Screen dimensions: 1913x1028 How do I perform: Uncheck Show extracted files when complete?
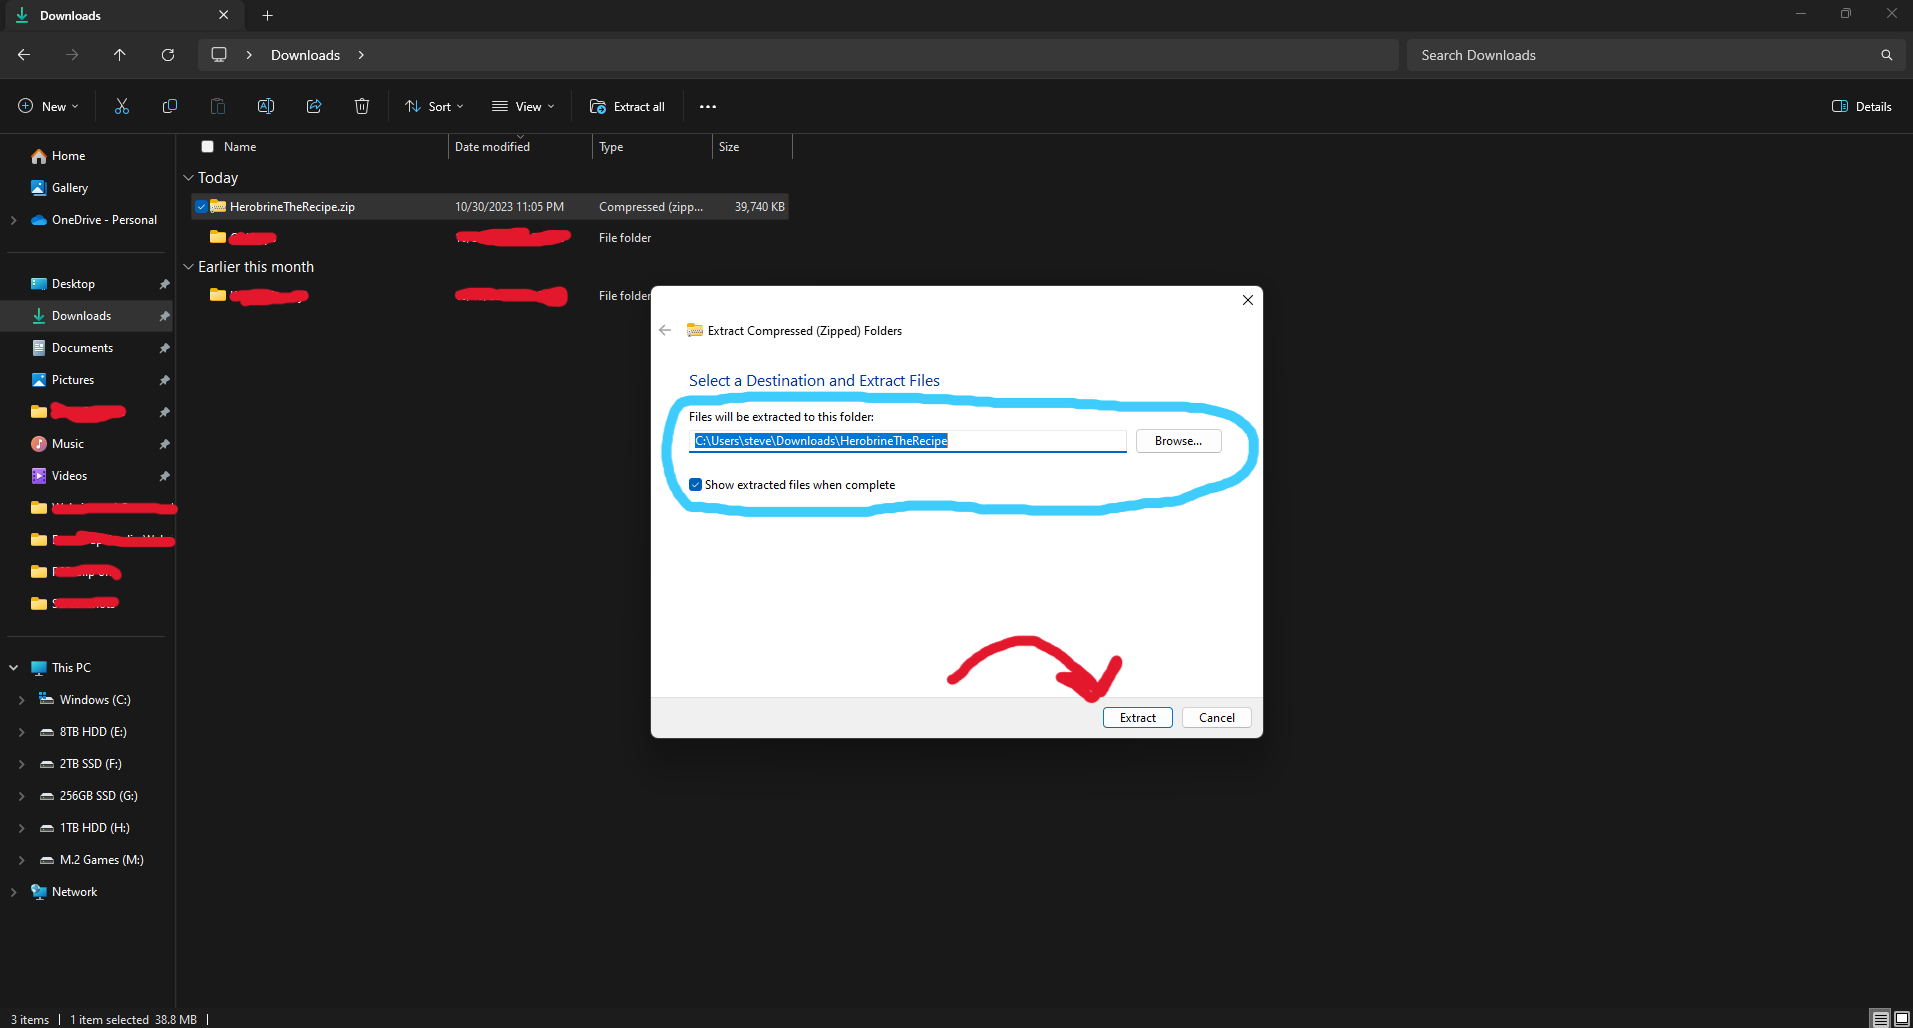click(x=695, y=485)
